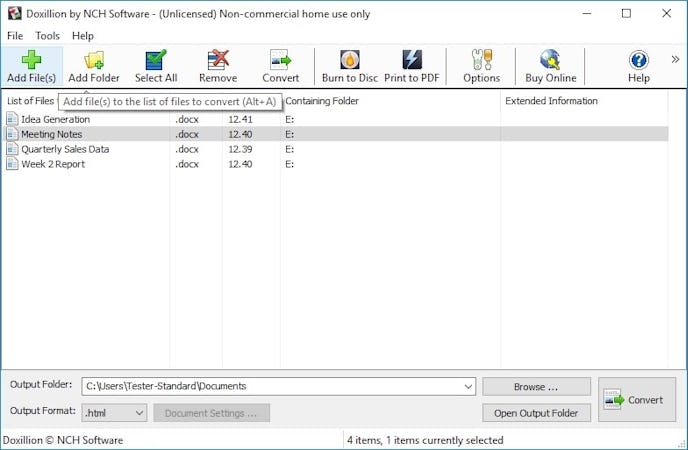Open the Burn to Disc tool
This screenshot has height=450, width=688.
click(x=350, y=67)
